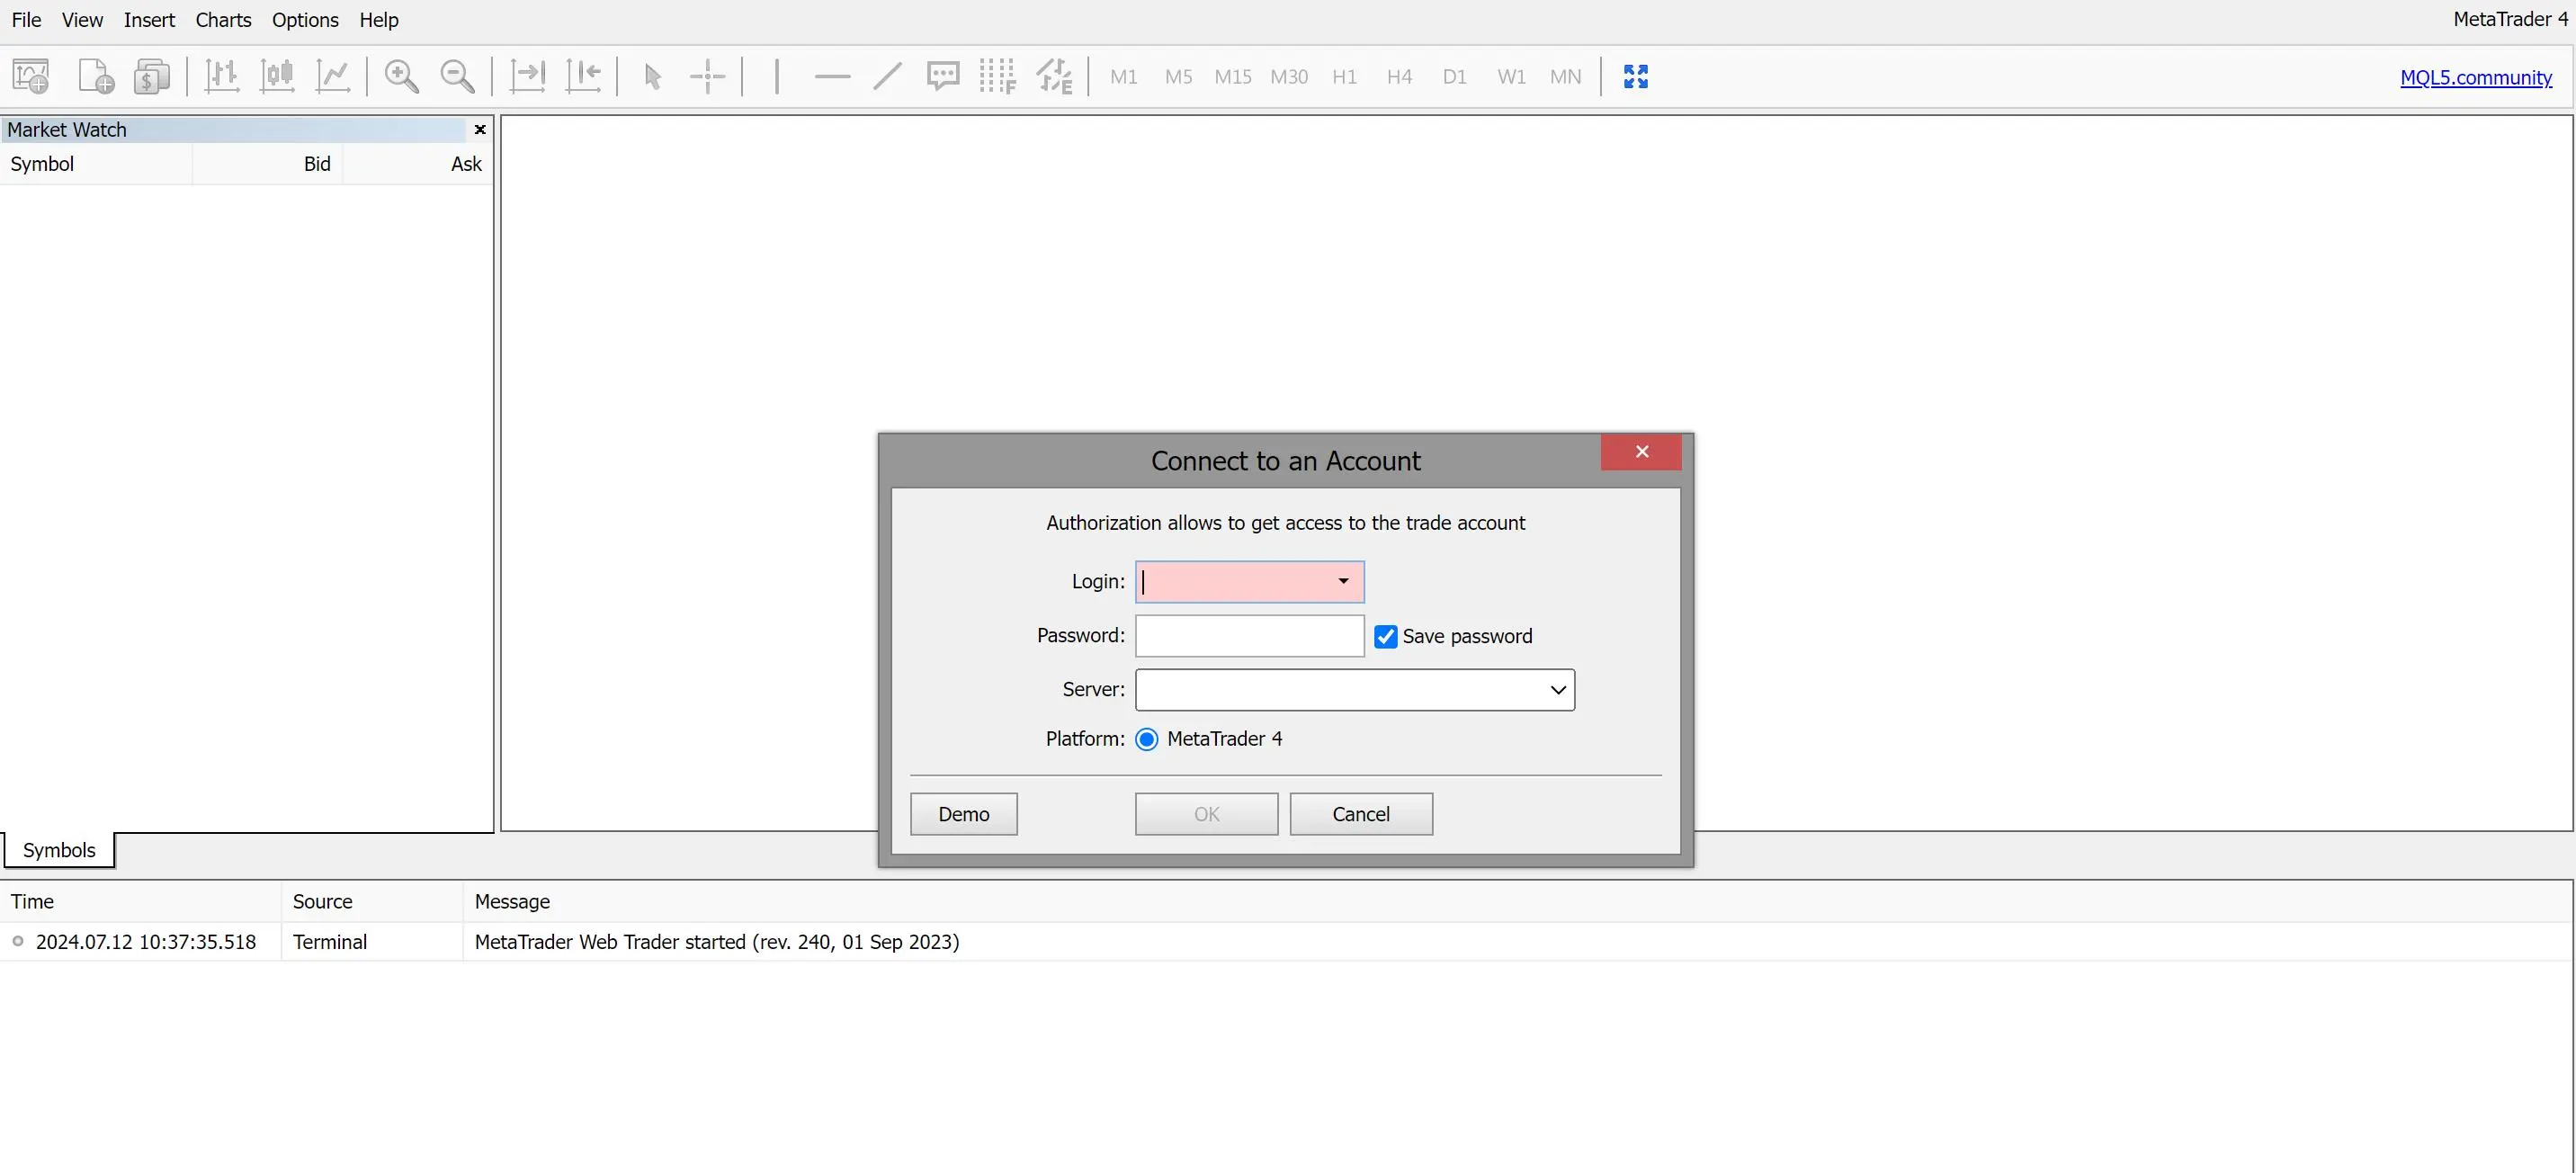
Task: Close the Market Watch panel
Action: point(480,130)
